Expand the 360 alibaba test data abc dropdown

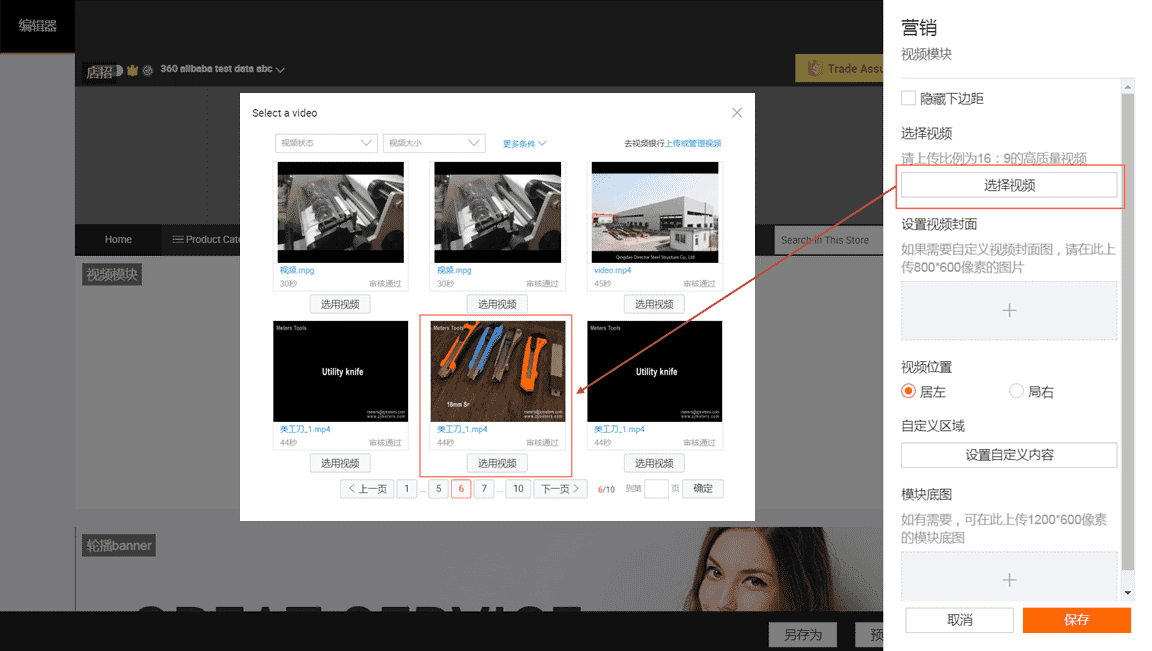point(281,70)
